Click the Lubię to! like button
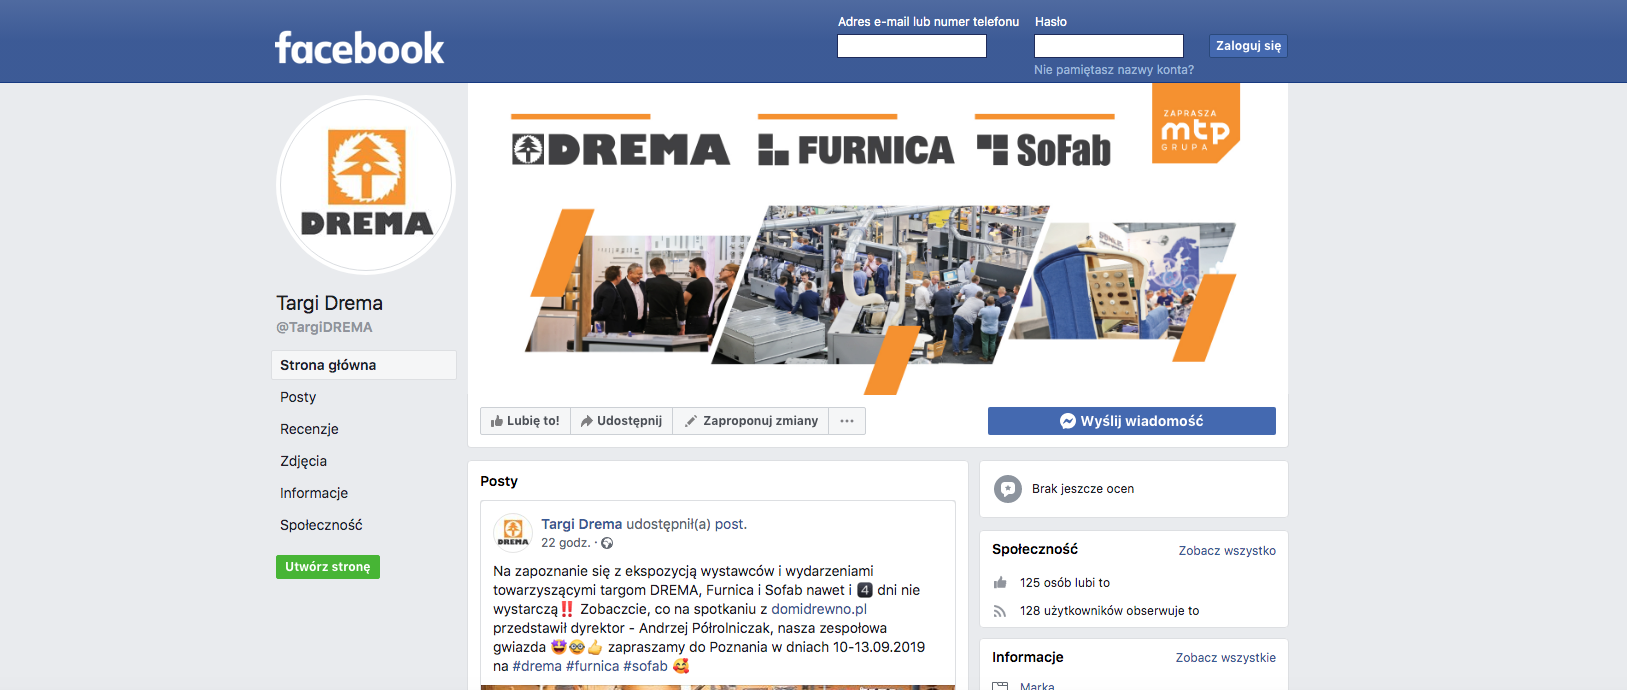This screenshot has width=1627, height=690. (525, 421)
